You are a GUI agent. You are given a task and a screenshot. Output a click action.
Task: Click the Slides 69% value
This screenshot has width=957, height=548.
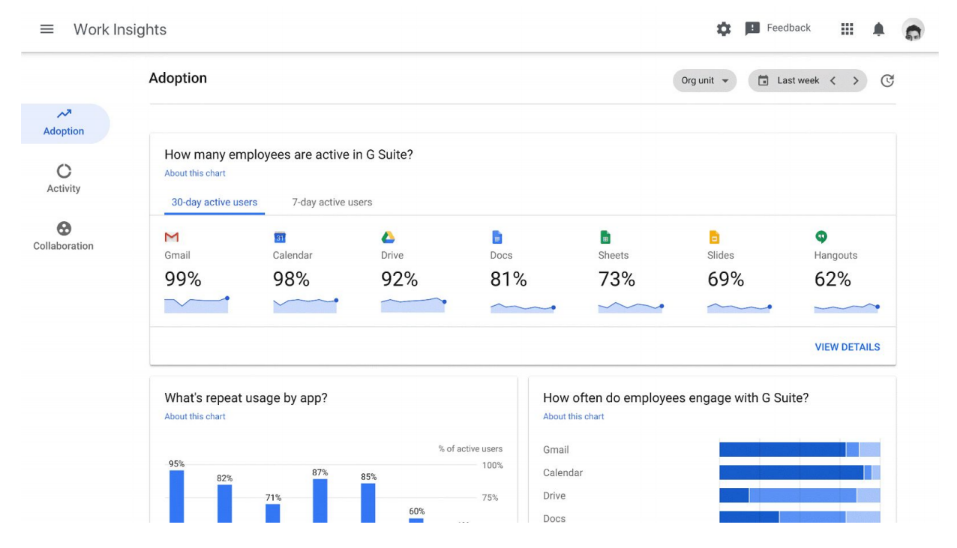725,279
